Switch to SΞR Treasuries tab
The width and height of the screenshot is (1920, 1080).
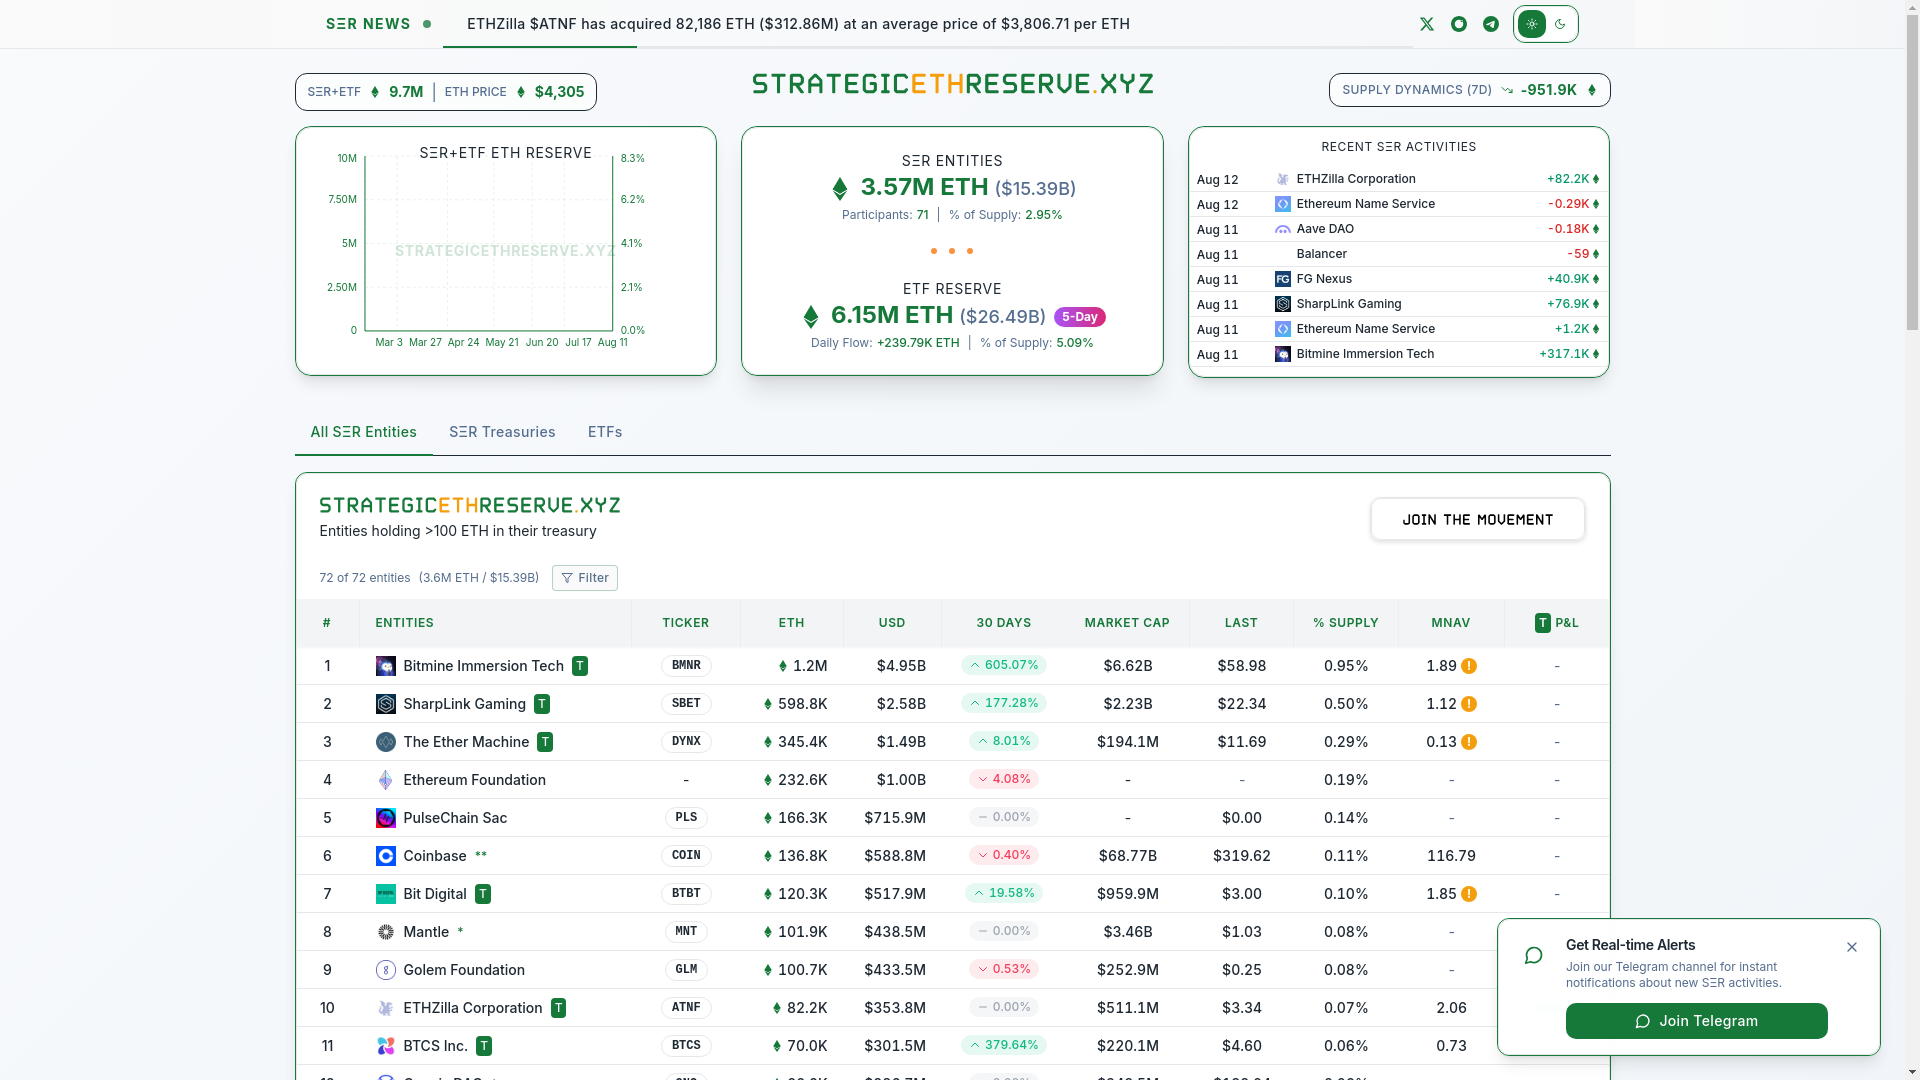tap(502, 432)
